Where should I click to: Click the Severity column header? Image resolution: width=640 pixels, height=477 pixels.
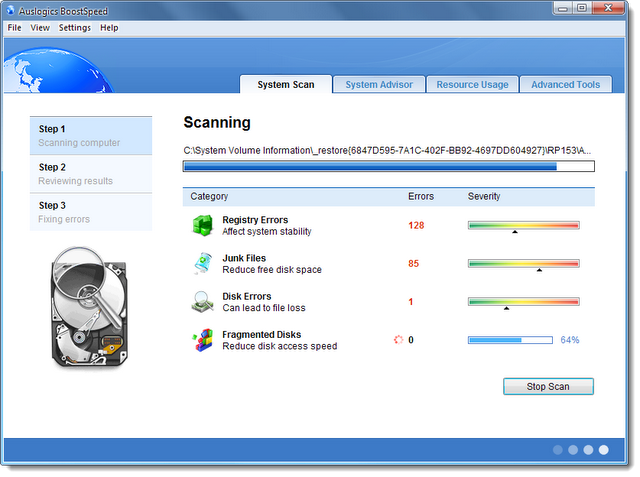(x=484, y=196)
